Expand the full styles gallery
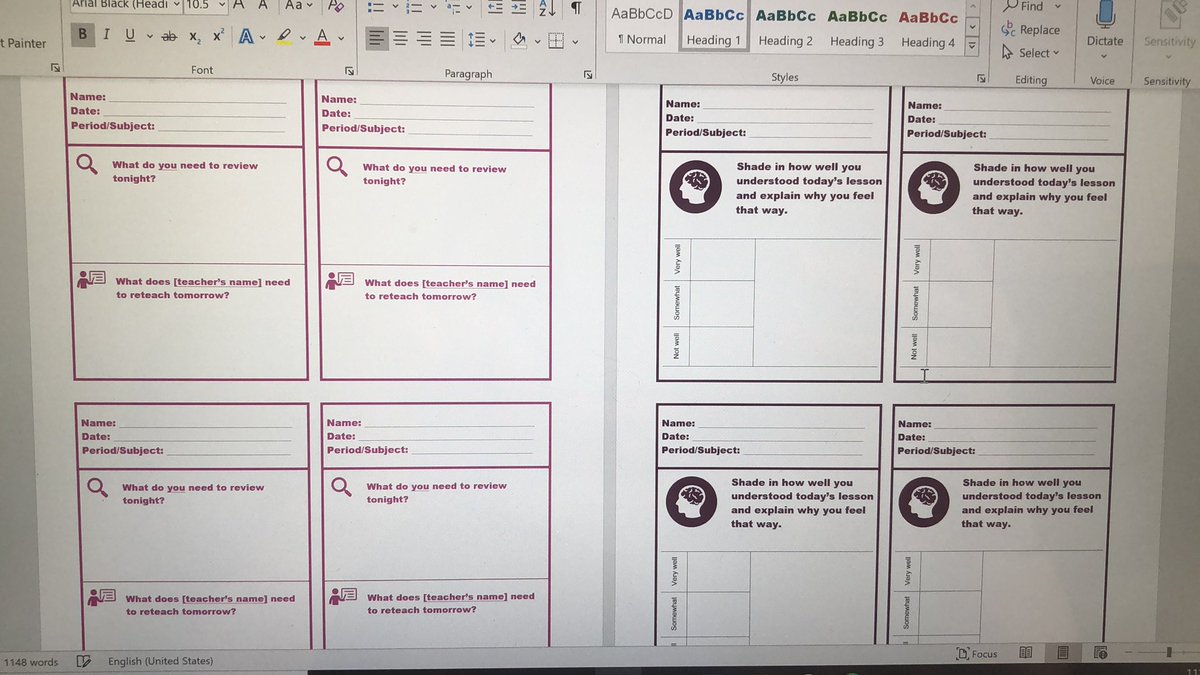Screen dimensions: 1200x675 click(971, 45)
